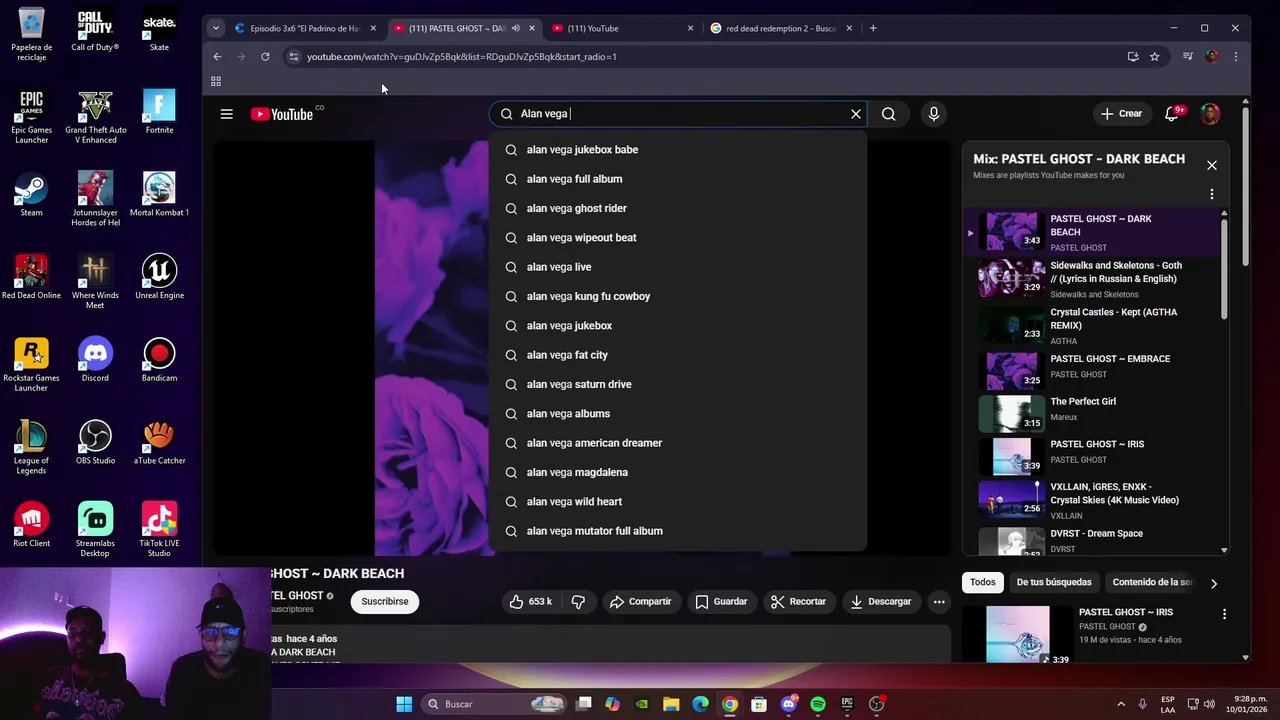The width and height of the screenshot is (1280, 720).
Task: Click into the YouTube search input field
Action: point(680,114)
